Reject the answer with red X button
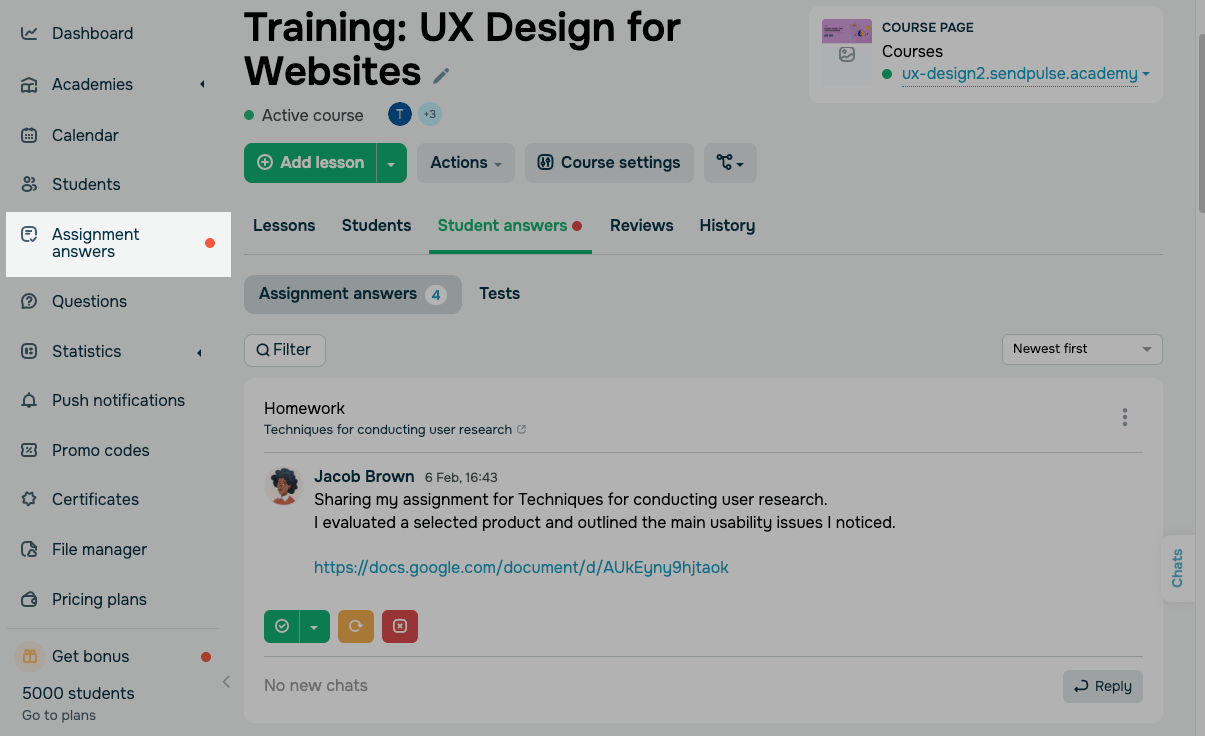The width and height of the screenshot is (1205, 736). [400, 626]
